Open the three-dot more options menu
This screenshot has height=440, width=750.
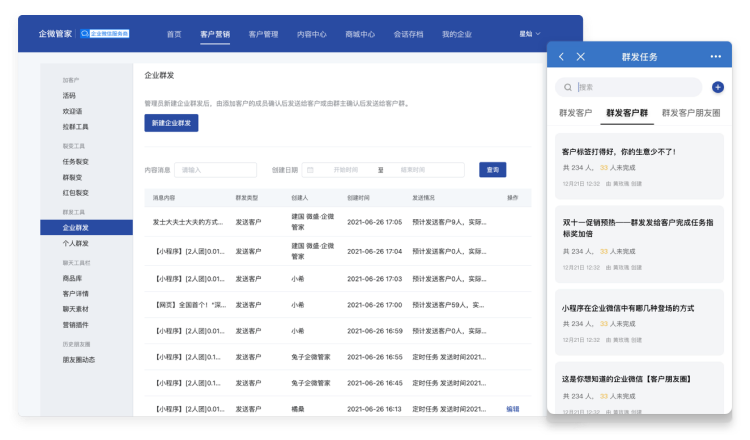pyautogui.click(x=716, y=57)
